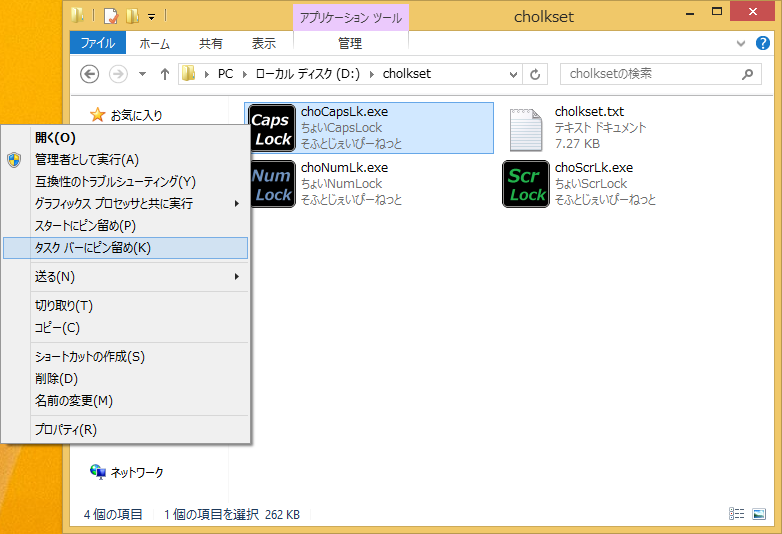Select ショートカットの作成(S)

126,356
